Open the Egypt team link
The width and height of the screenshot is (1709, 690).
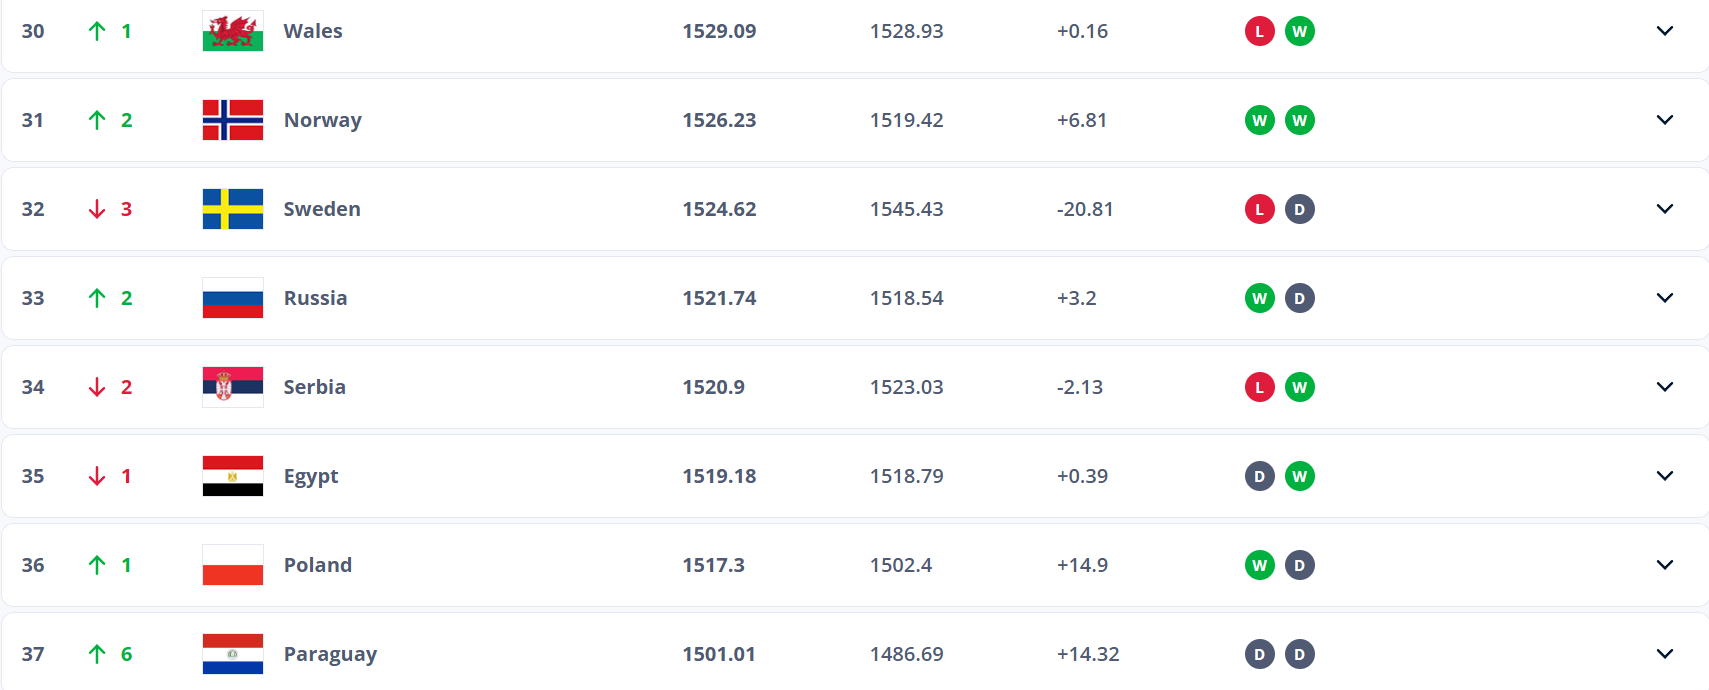[x=310, y=476]
